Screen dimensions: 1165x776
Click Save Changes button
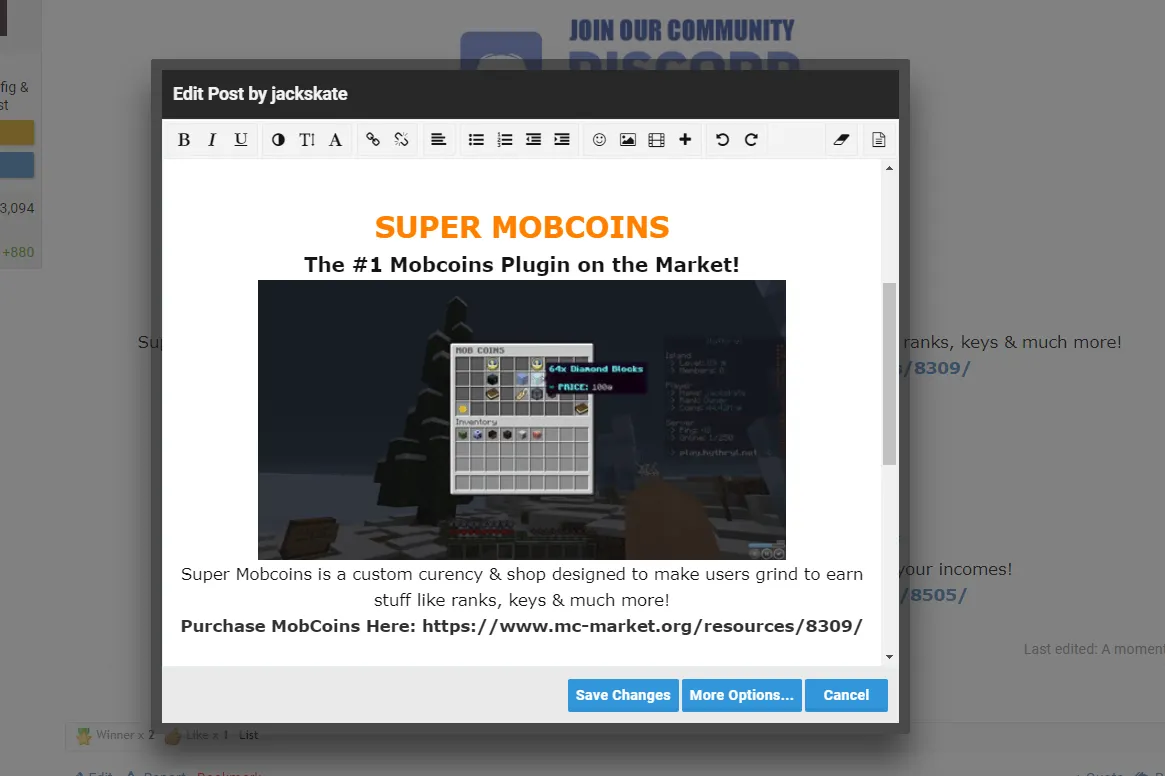click(x=623, y=695)
